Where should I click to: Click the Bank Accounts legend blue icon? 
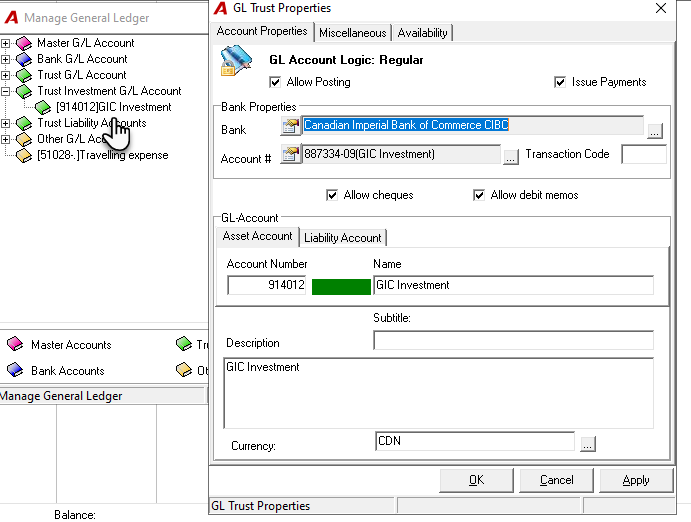15,370
